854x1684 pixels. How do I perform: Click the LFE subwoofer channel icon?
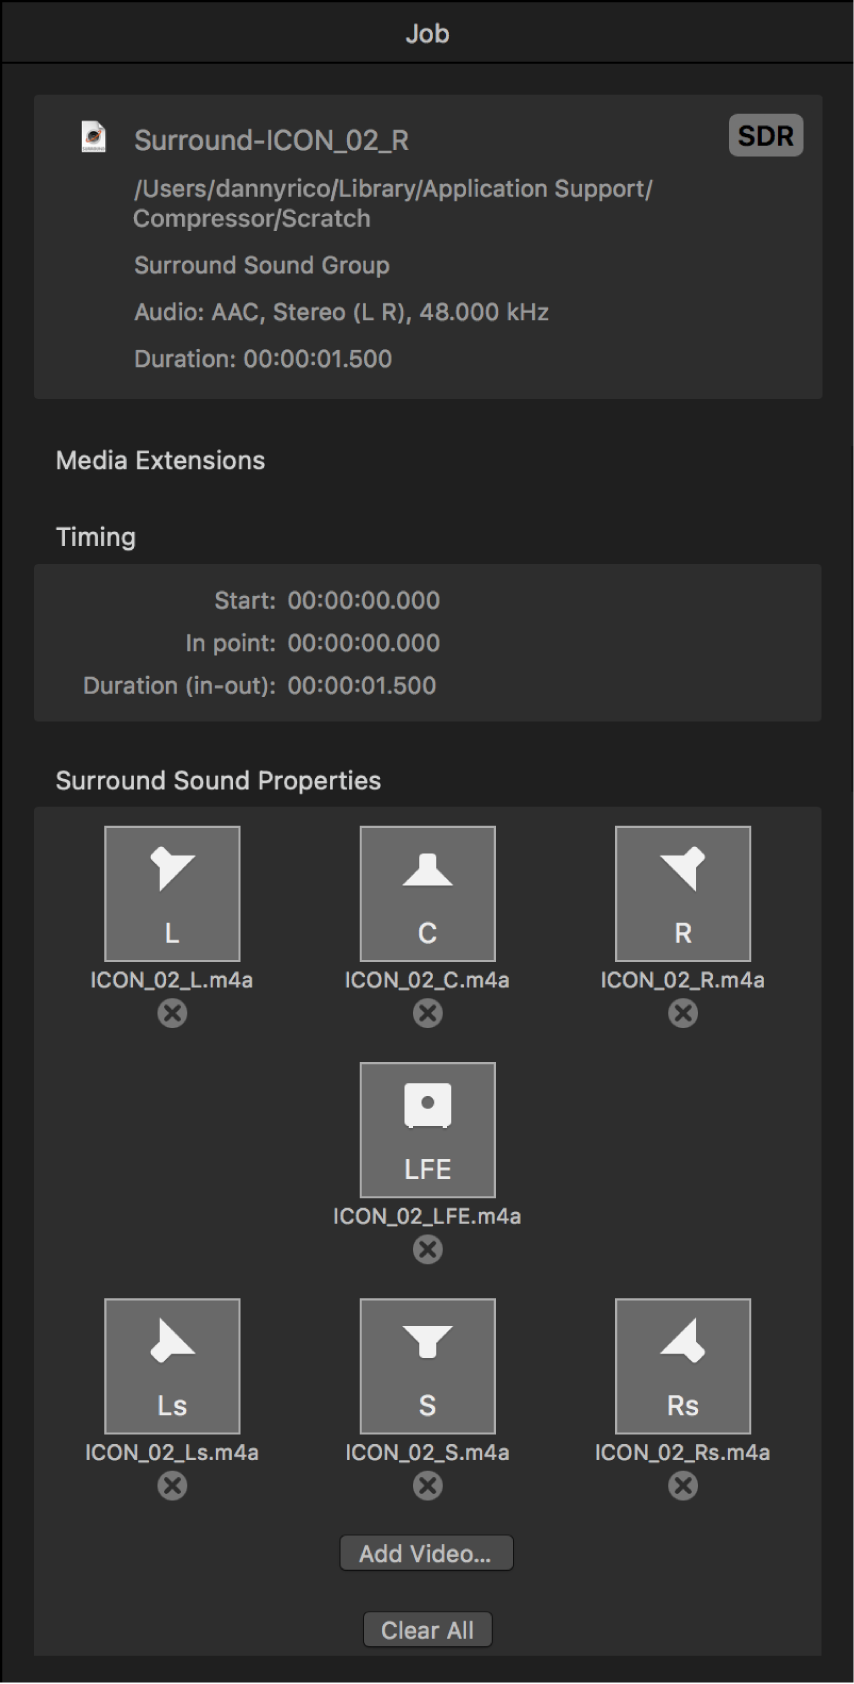(427, 1129)
